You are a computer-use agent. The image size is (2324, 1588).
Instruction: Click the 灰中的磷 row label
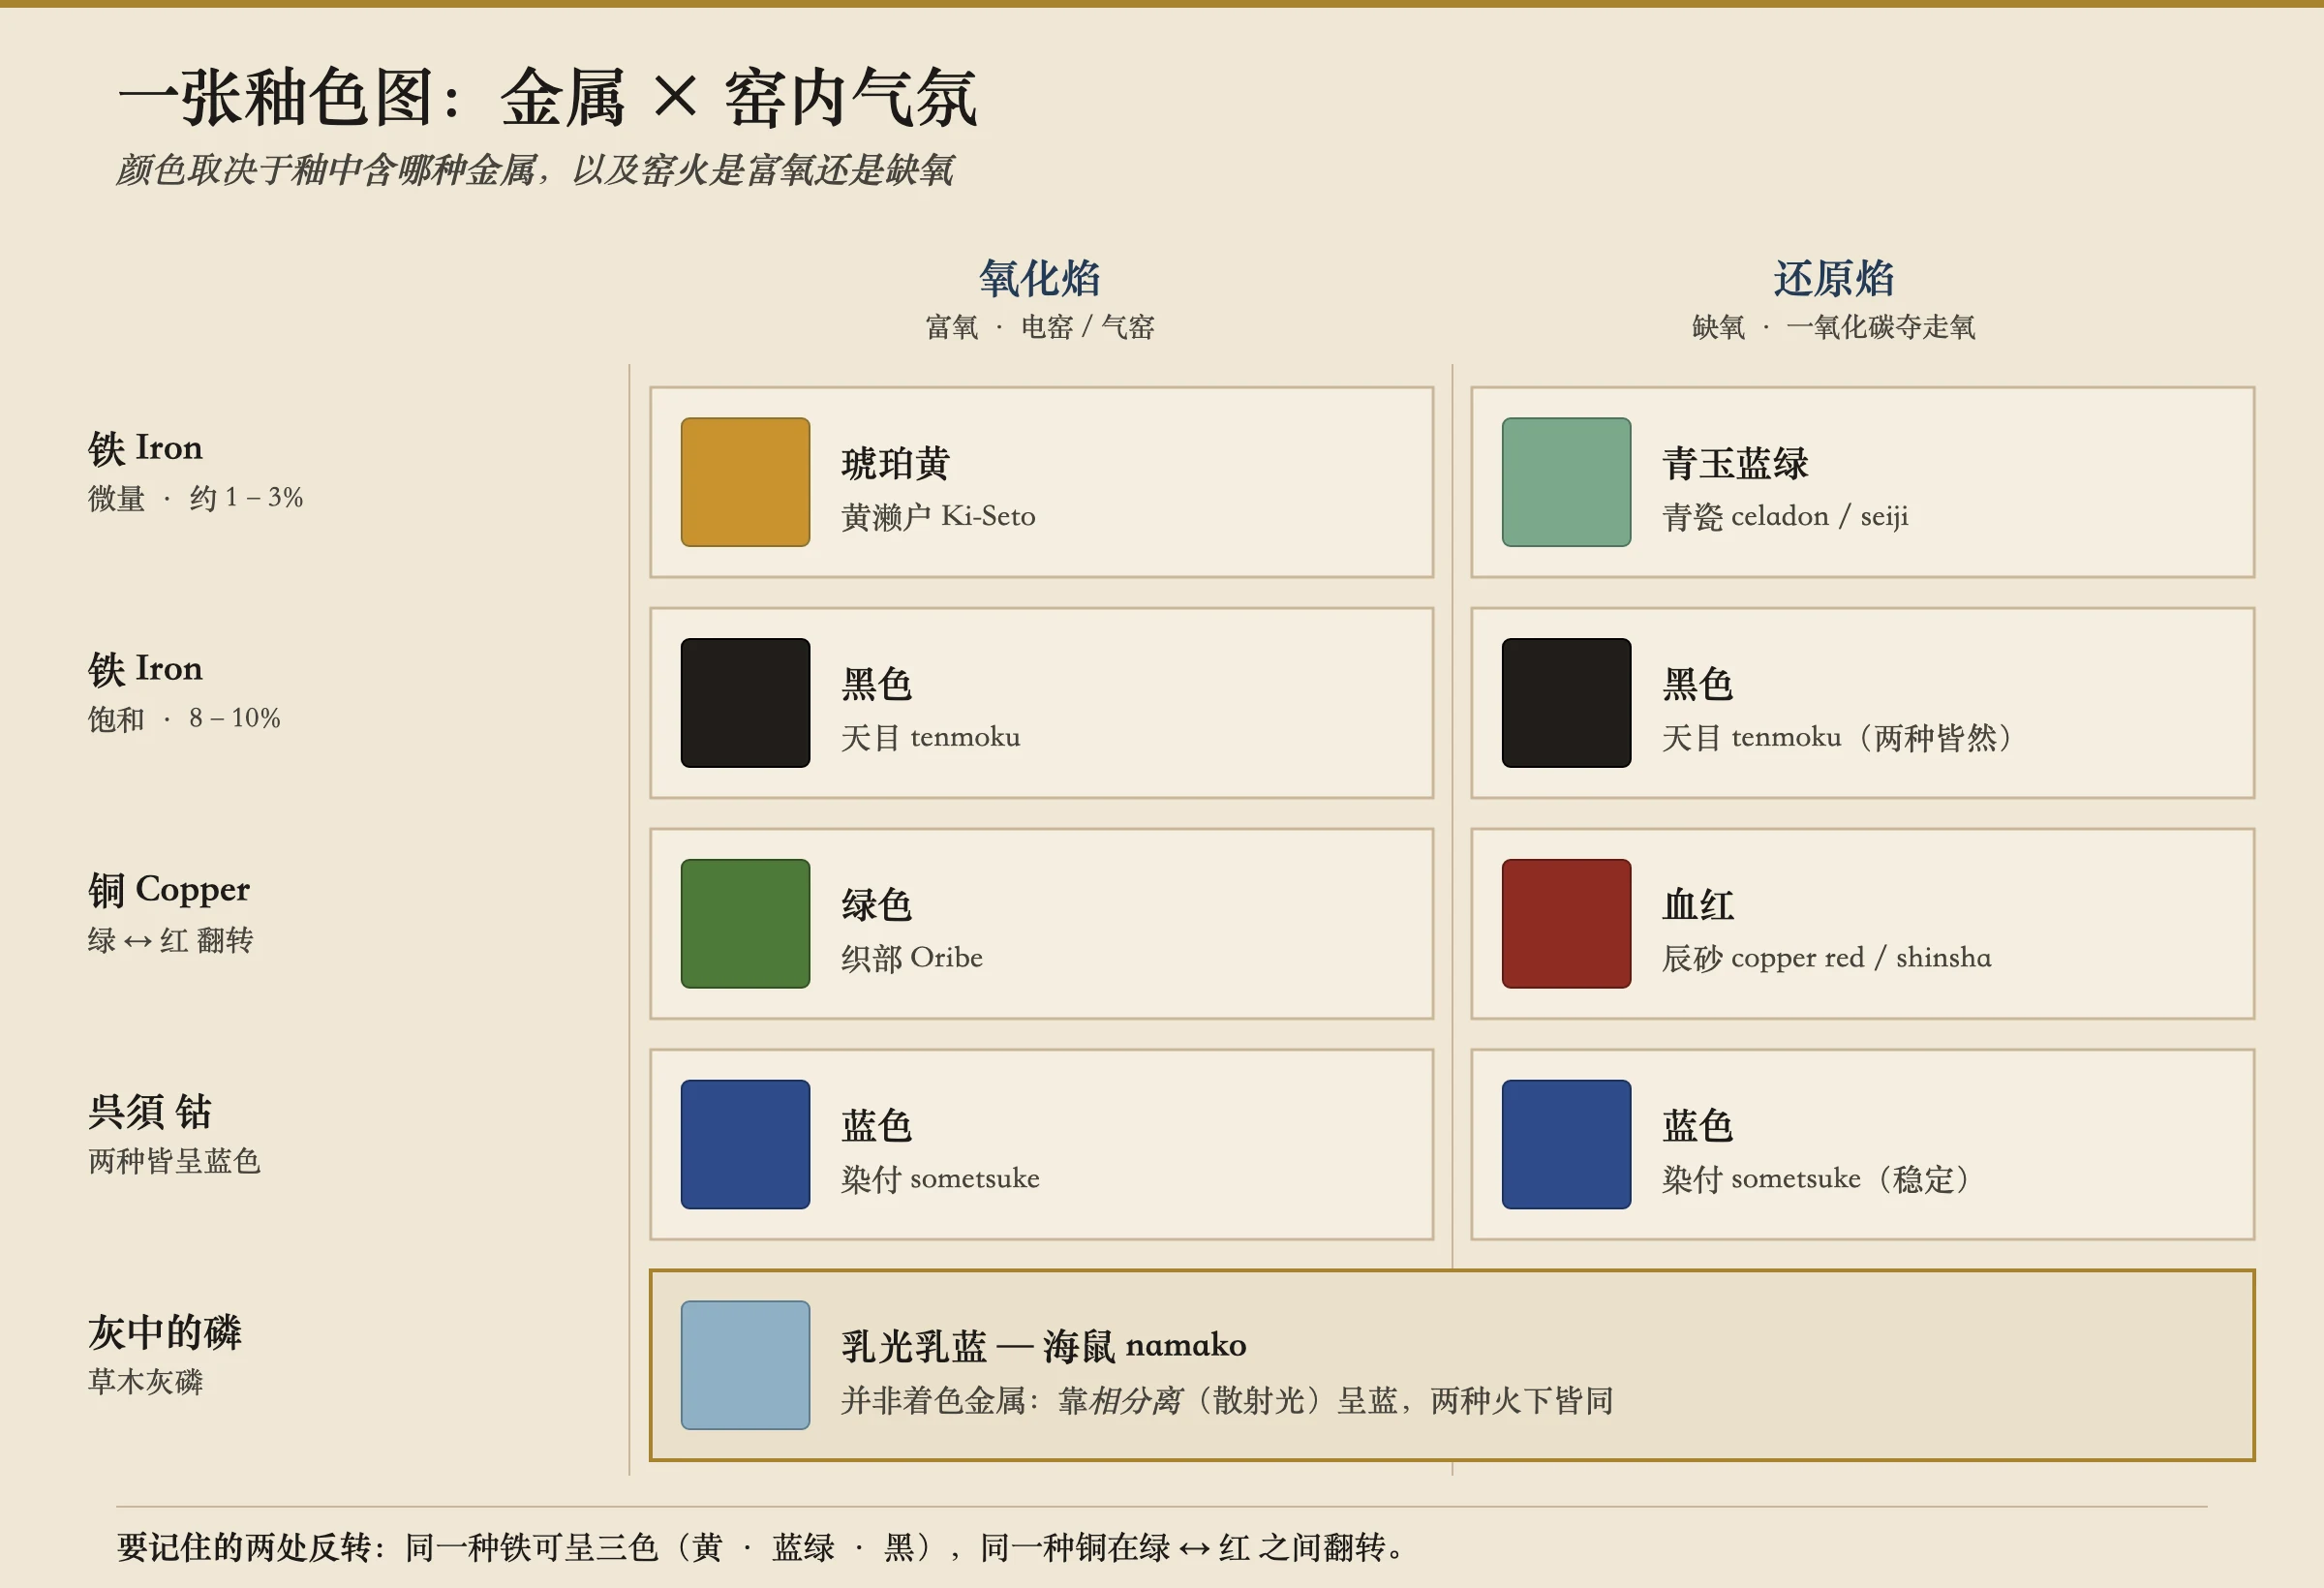point(164,1332)
